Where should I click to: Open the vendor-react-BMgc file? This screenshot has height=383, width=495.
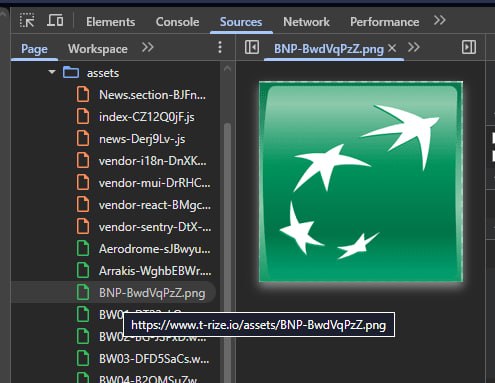pos(155,205)
